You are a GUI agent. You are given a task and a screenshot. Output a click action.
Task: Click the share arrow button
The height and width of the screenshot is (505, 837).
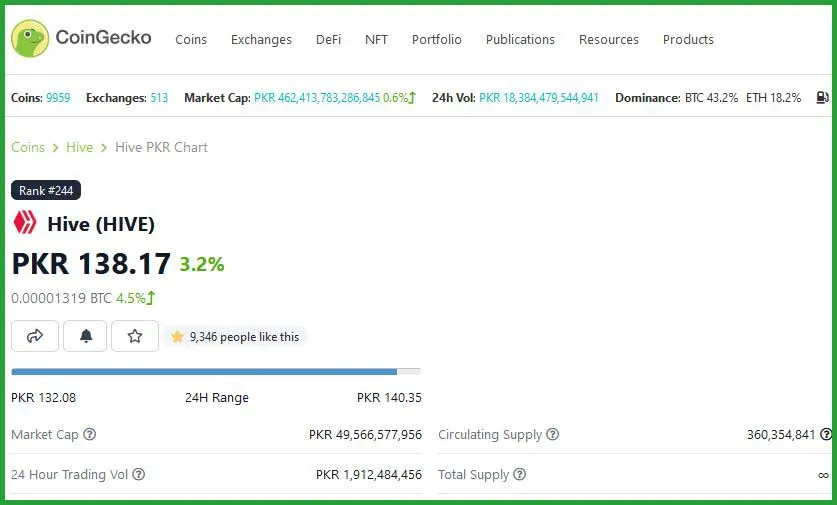(35, 336)
